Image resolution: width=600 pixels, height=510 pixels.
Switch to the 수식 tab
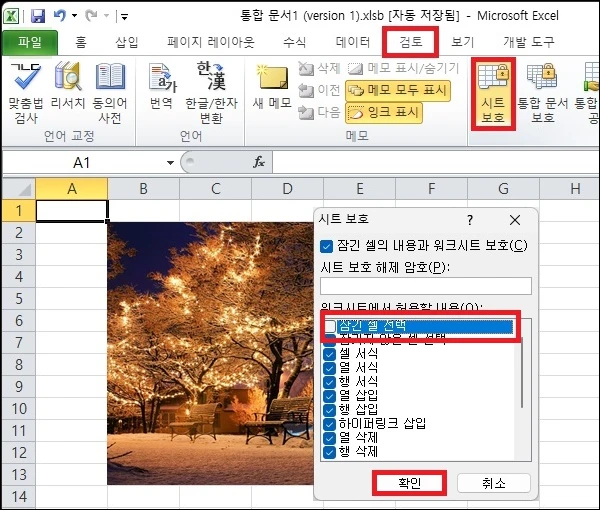pos(295,42)
